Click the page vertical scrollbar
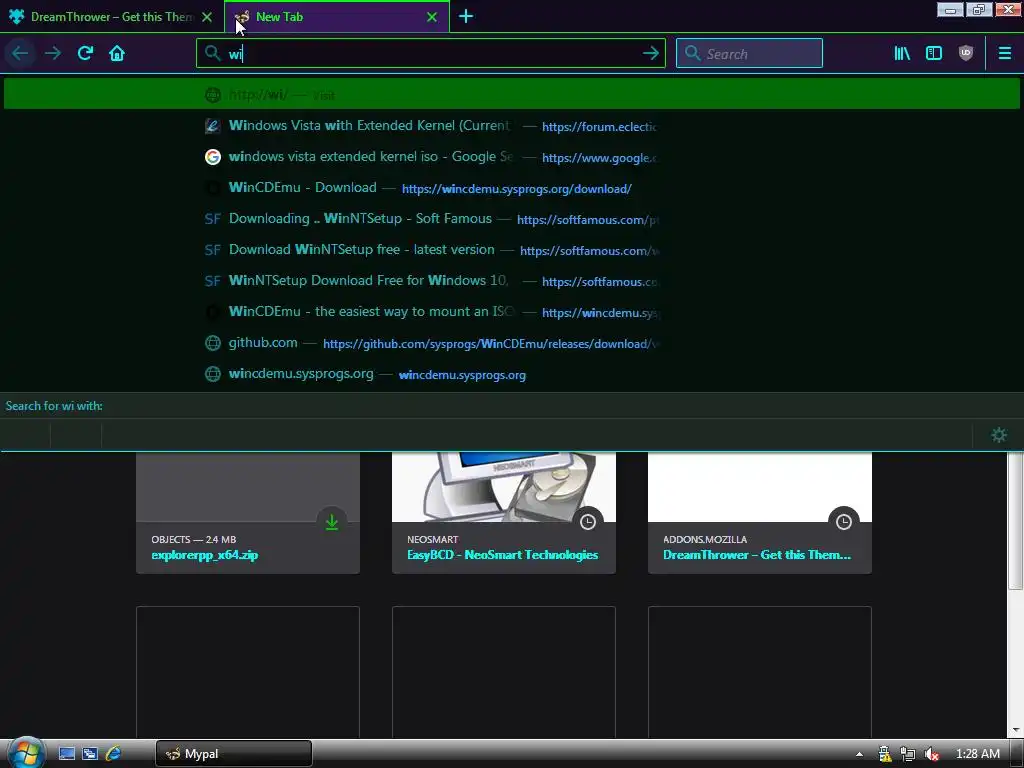 [1016, 520]
